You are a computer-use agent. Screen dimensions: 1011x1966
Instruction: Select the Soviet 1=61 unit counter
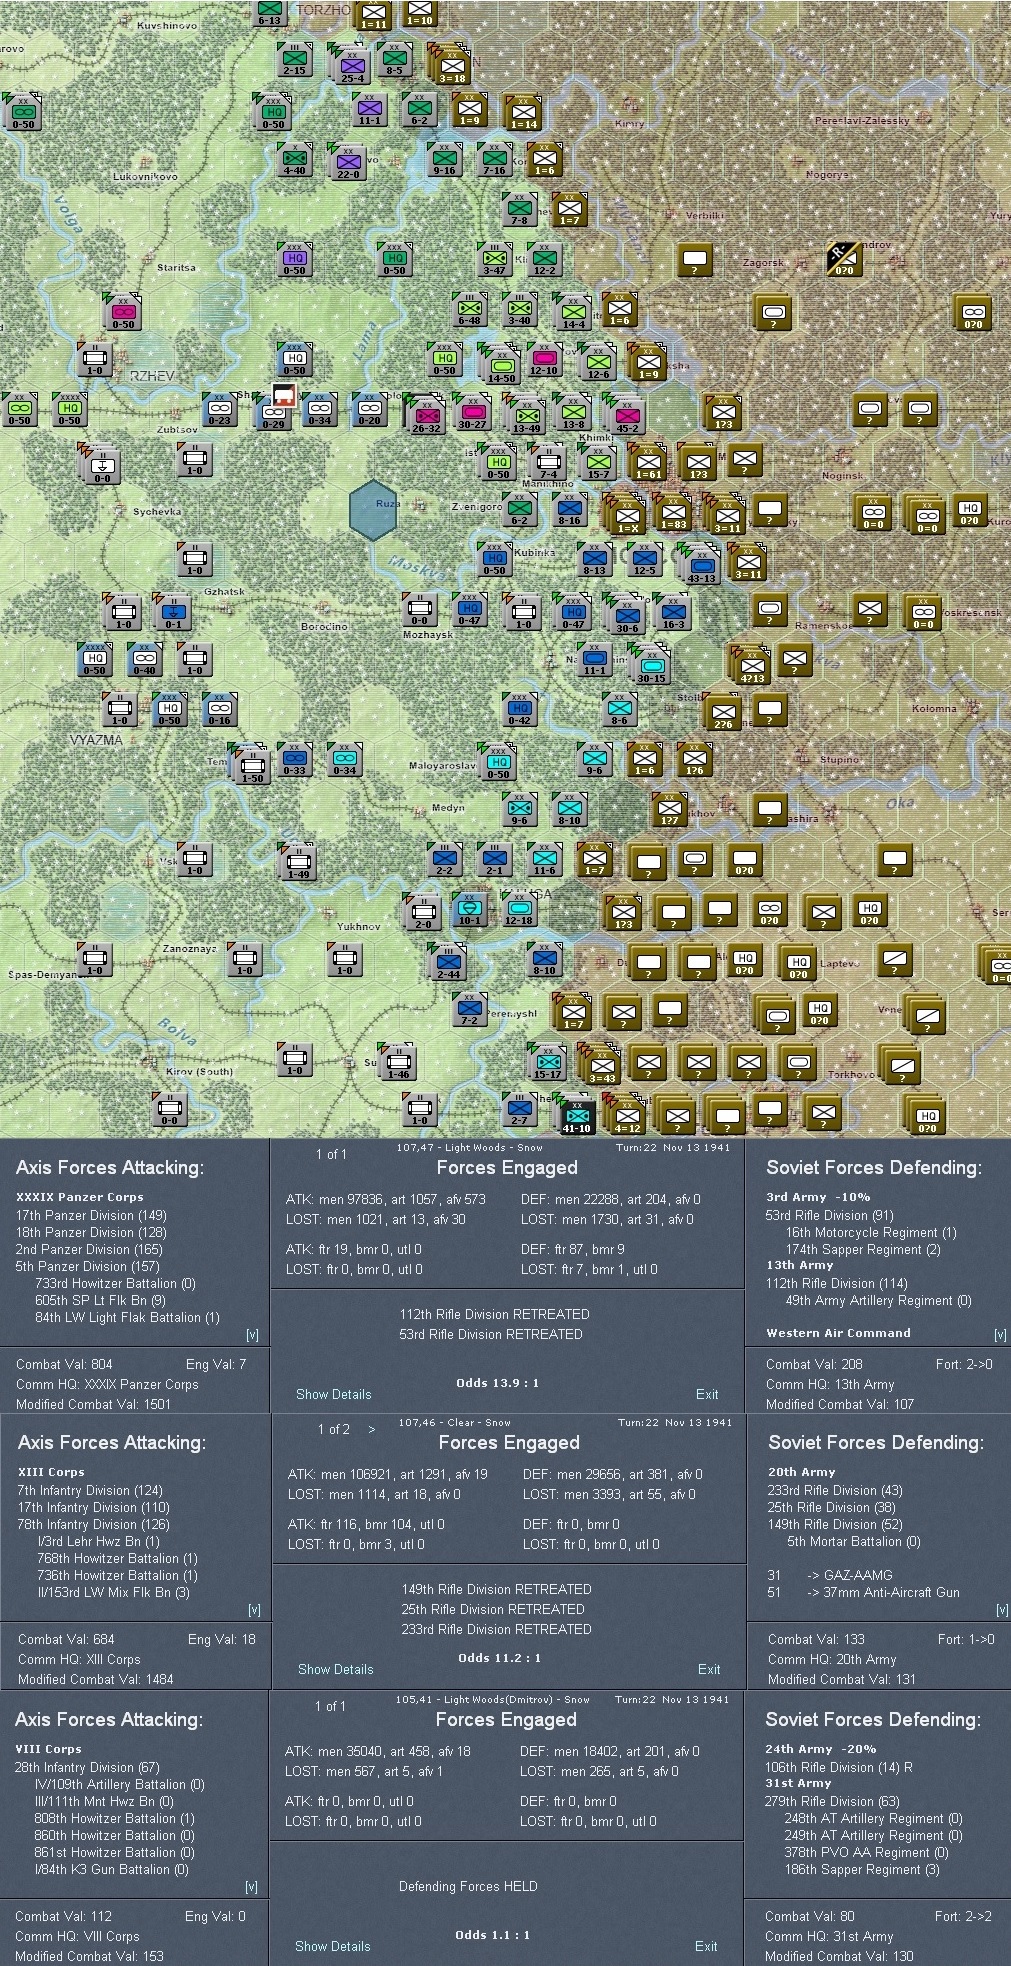[x=648, y=461]
